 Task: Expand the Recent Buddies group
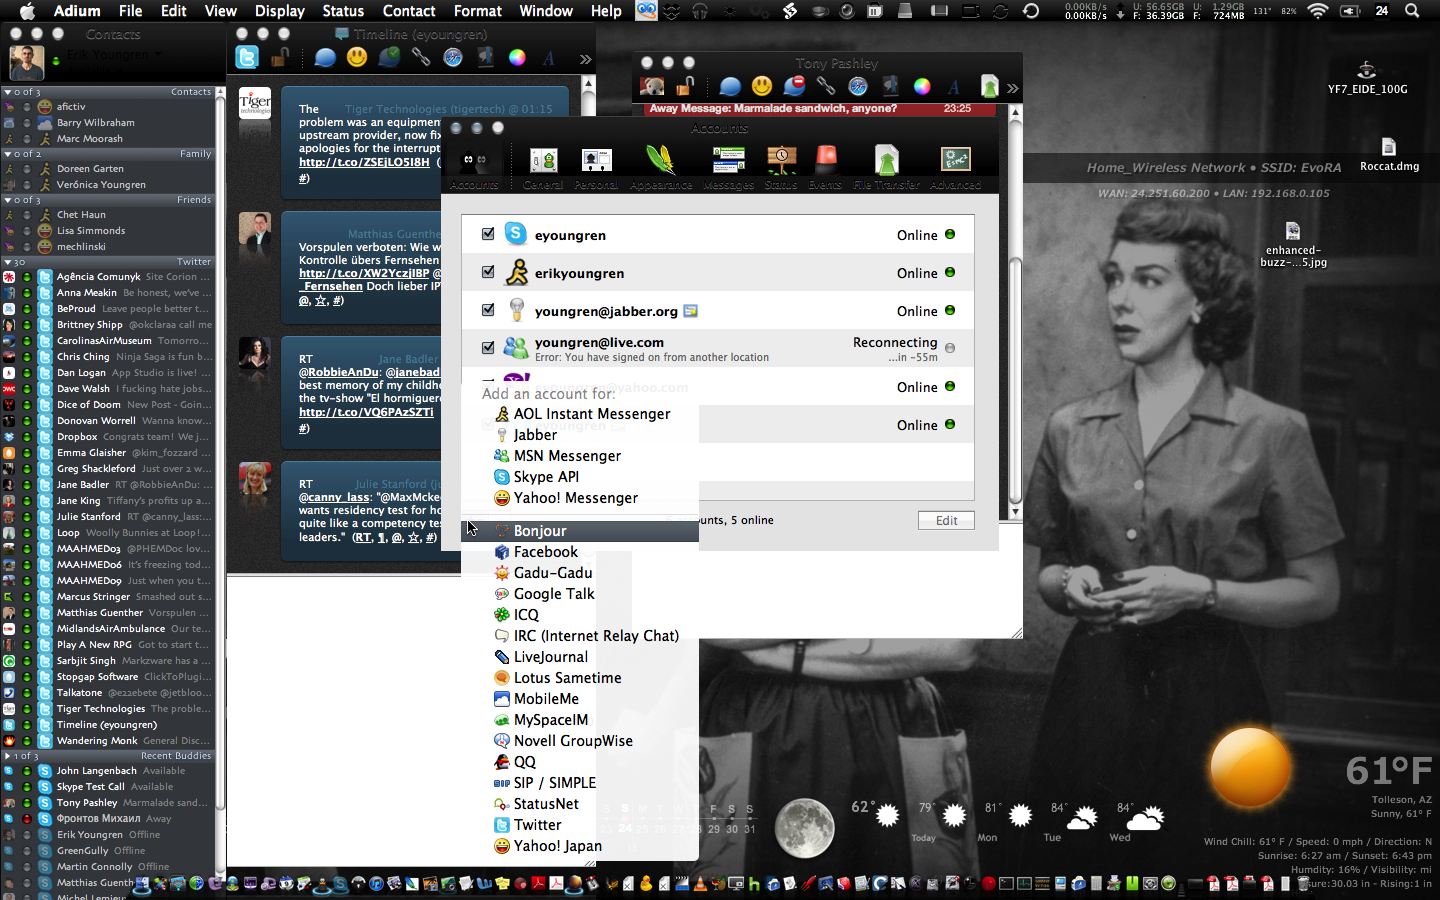(7, 756)
